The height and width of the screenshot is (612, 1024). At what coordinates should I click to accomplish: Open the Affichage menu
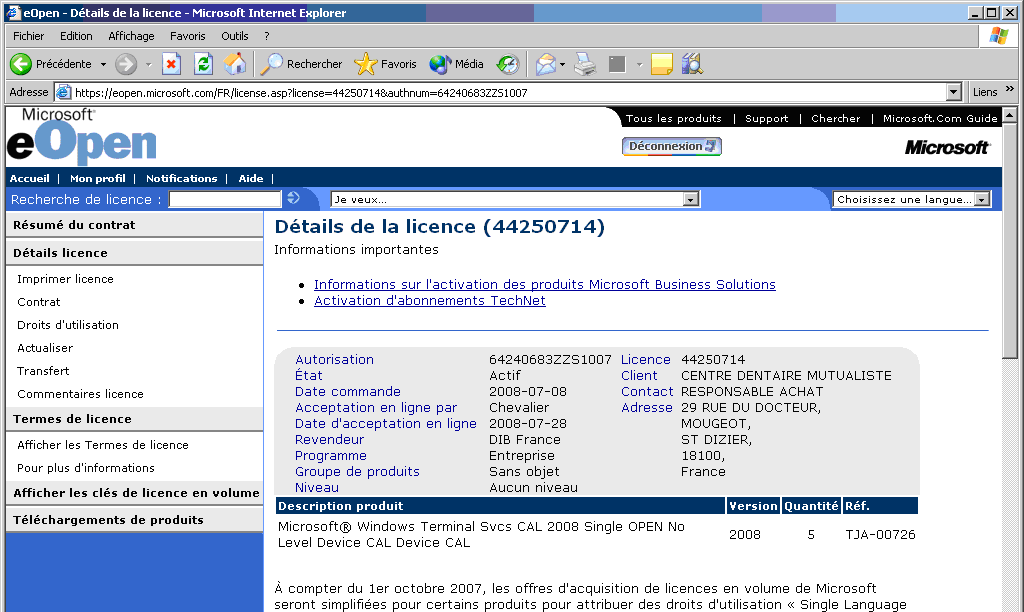coord(131,36)
